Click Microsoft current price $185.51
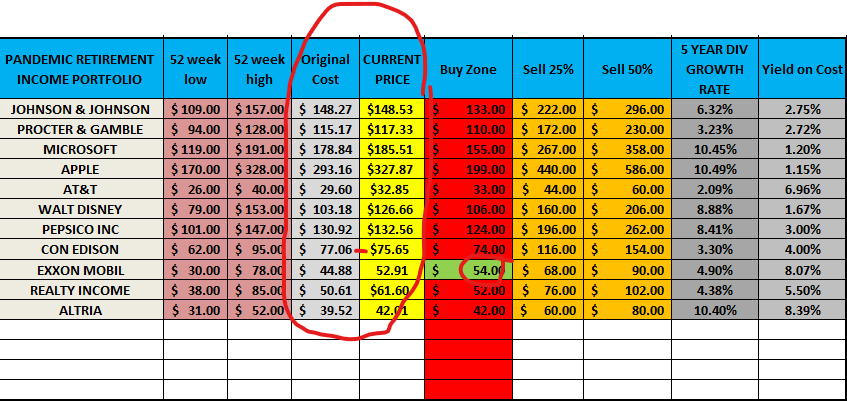The height and width of the screenshot is (401, 847). coord(392,150)
